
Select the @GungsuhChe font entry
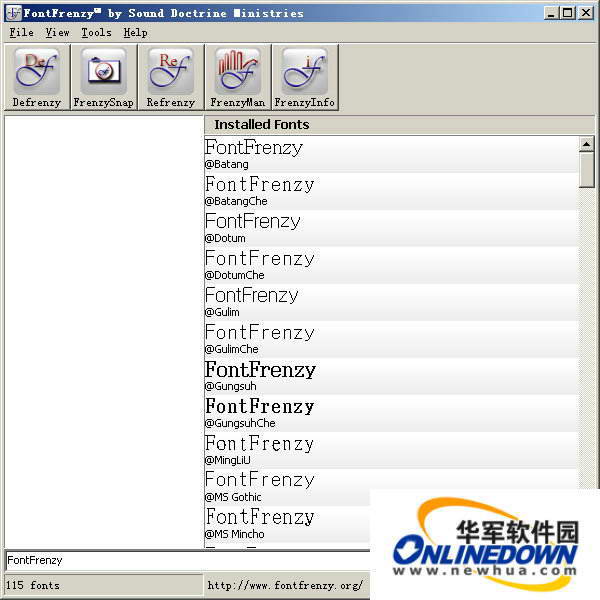point(391,414)
